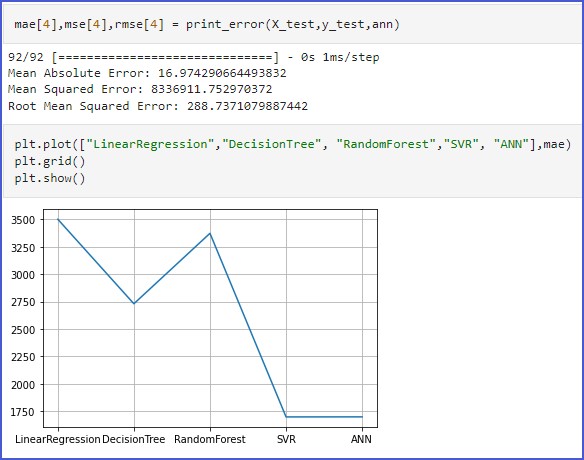Select the plt.plot code line
Screen dimensions: 584x460
[x=292, y=144]
